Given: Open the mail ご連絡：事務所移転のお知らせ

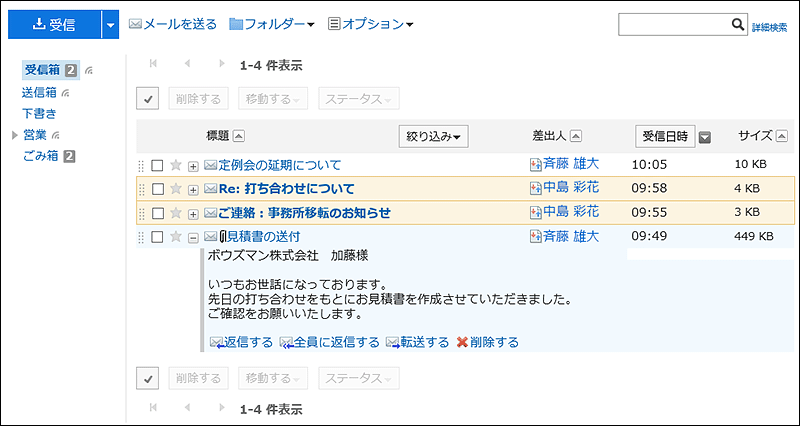Looking at the screenshot, I should [305, 213].
